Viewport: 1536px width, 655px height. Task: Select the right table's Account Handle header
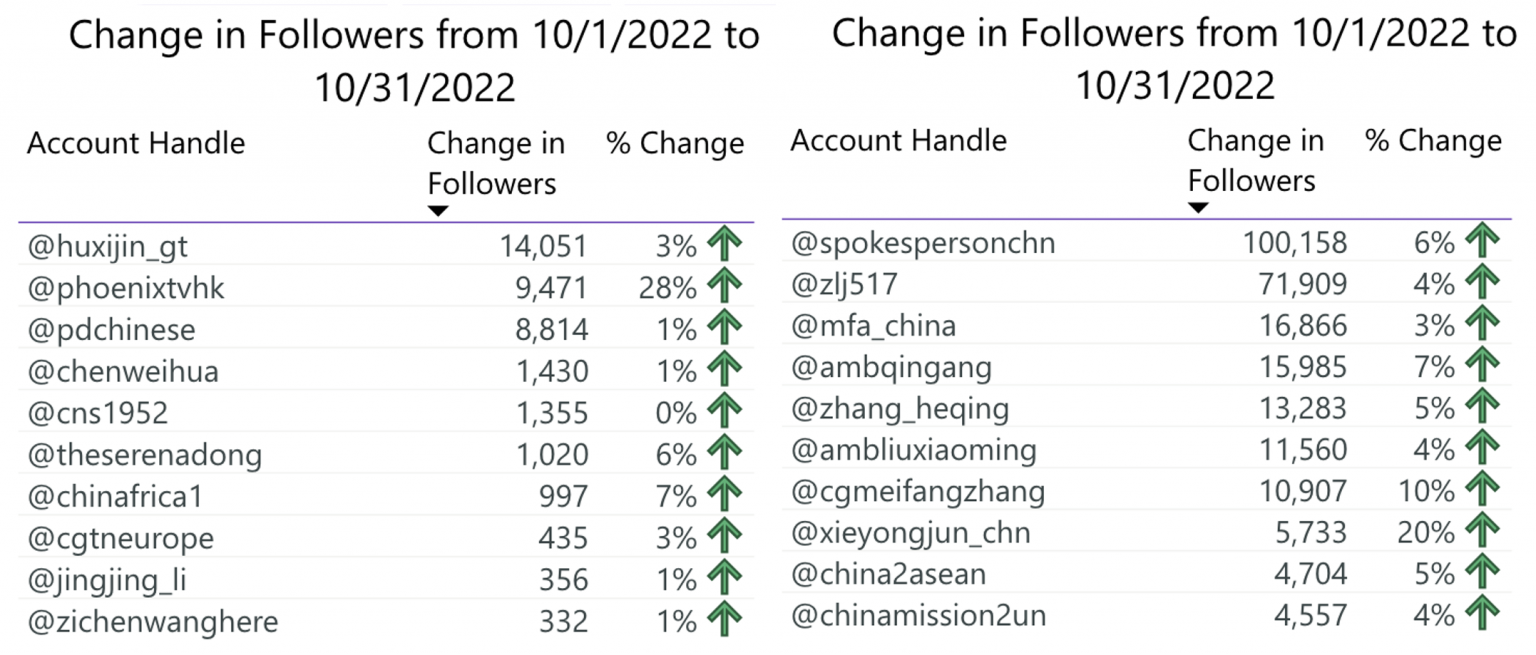899,140
